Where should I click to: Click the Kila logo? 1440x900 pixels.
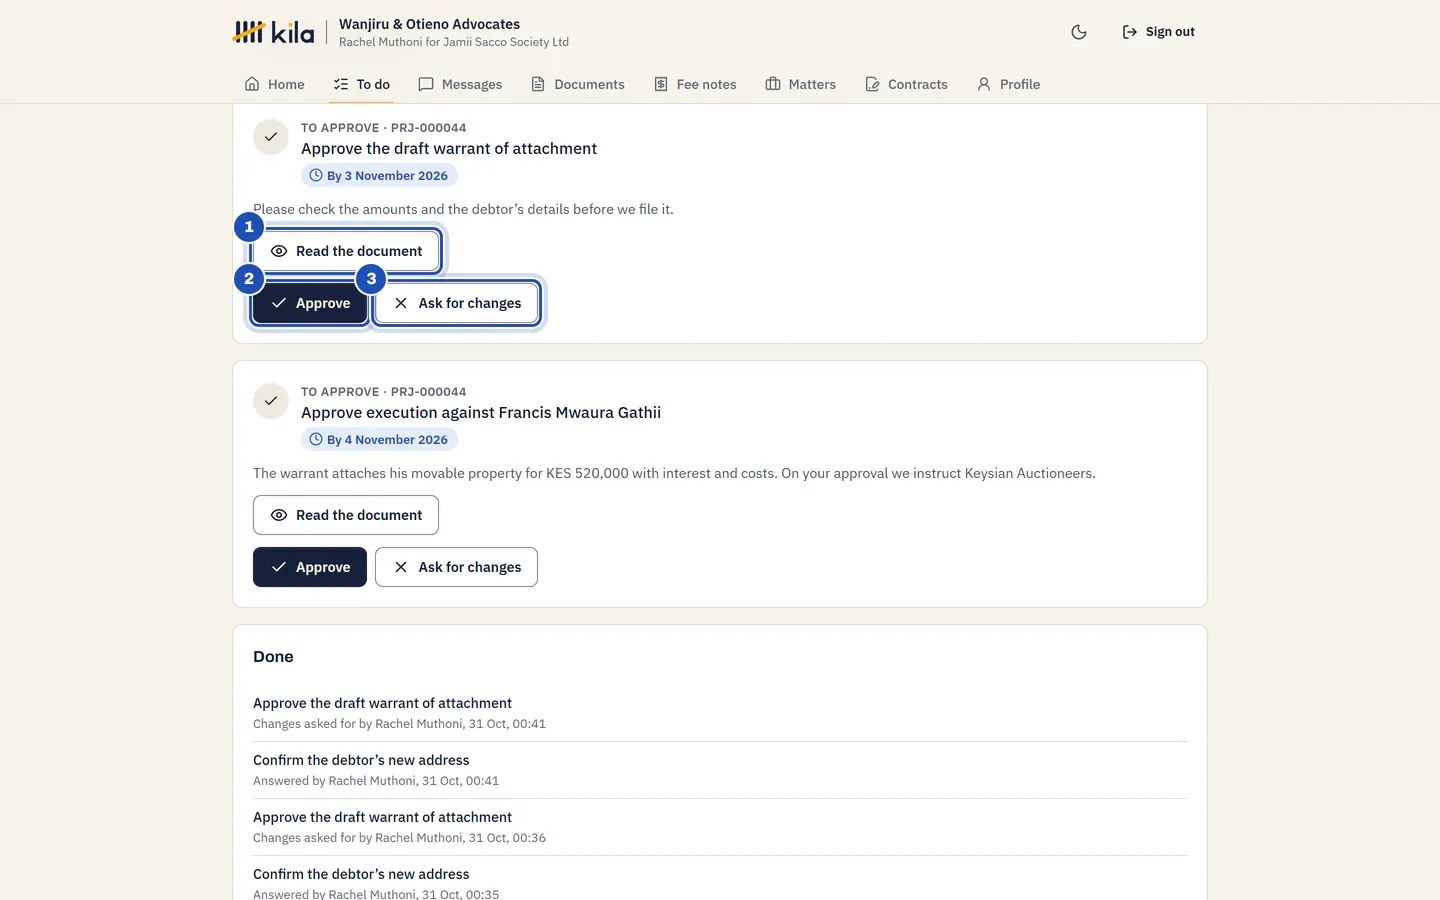click(x=273, y=32)
